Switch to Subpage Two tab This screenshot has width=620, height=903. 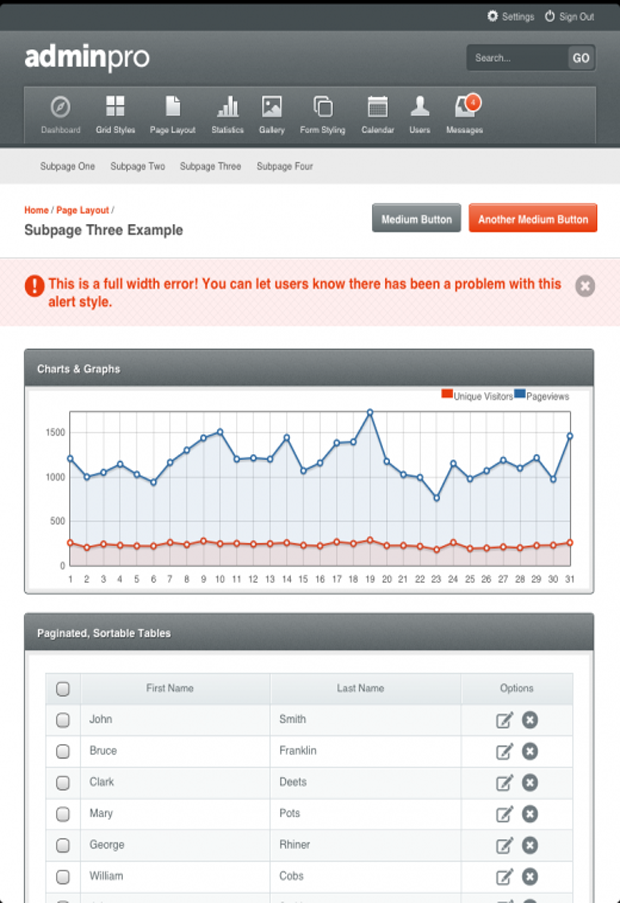[138, 166]
